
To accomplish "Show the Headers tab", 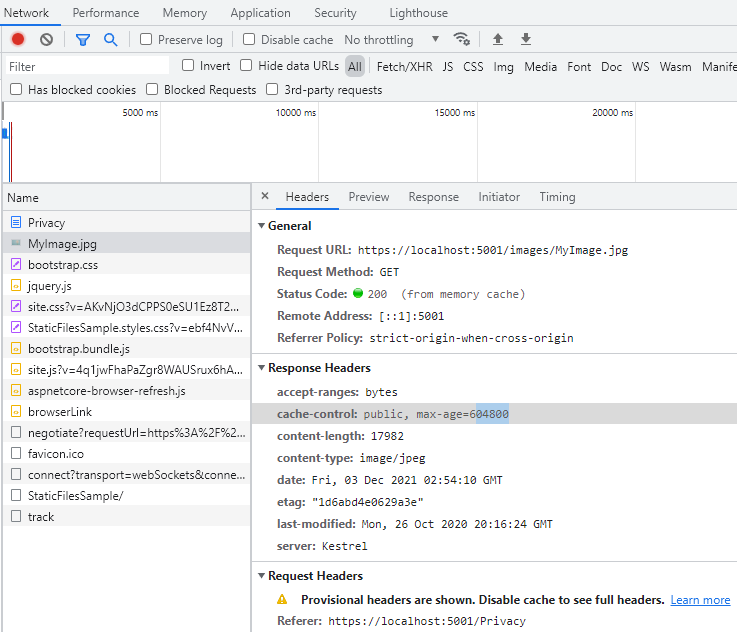I will (x=307, y=197).
